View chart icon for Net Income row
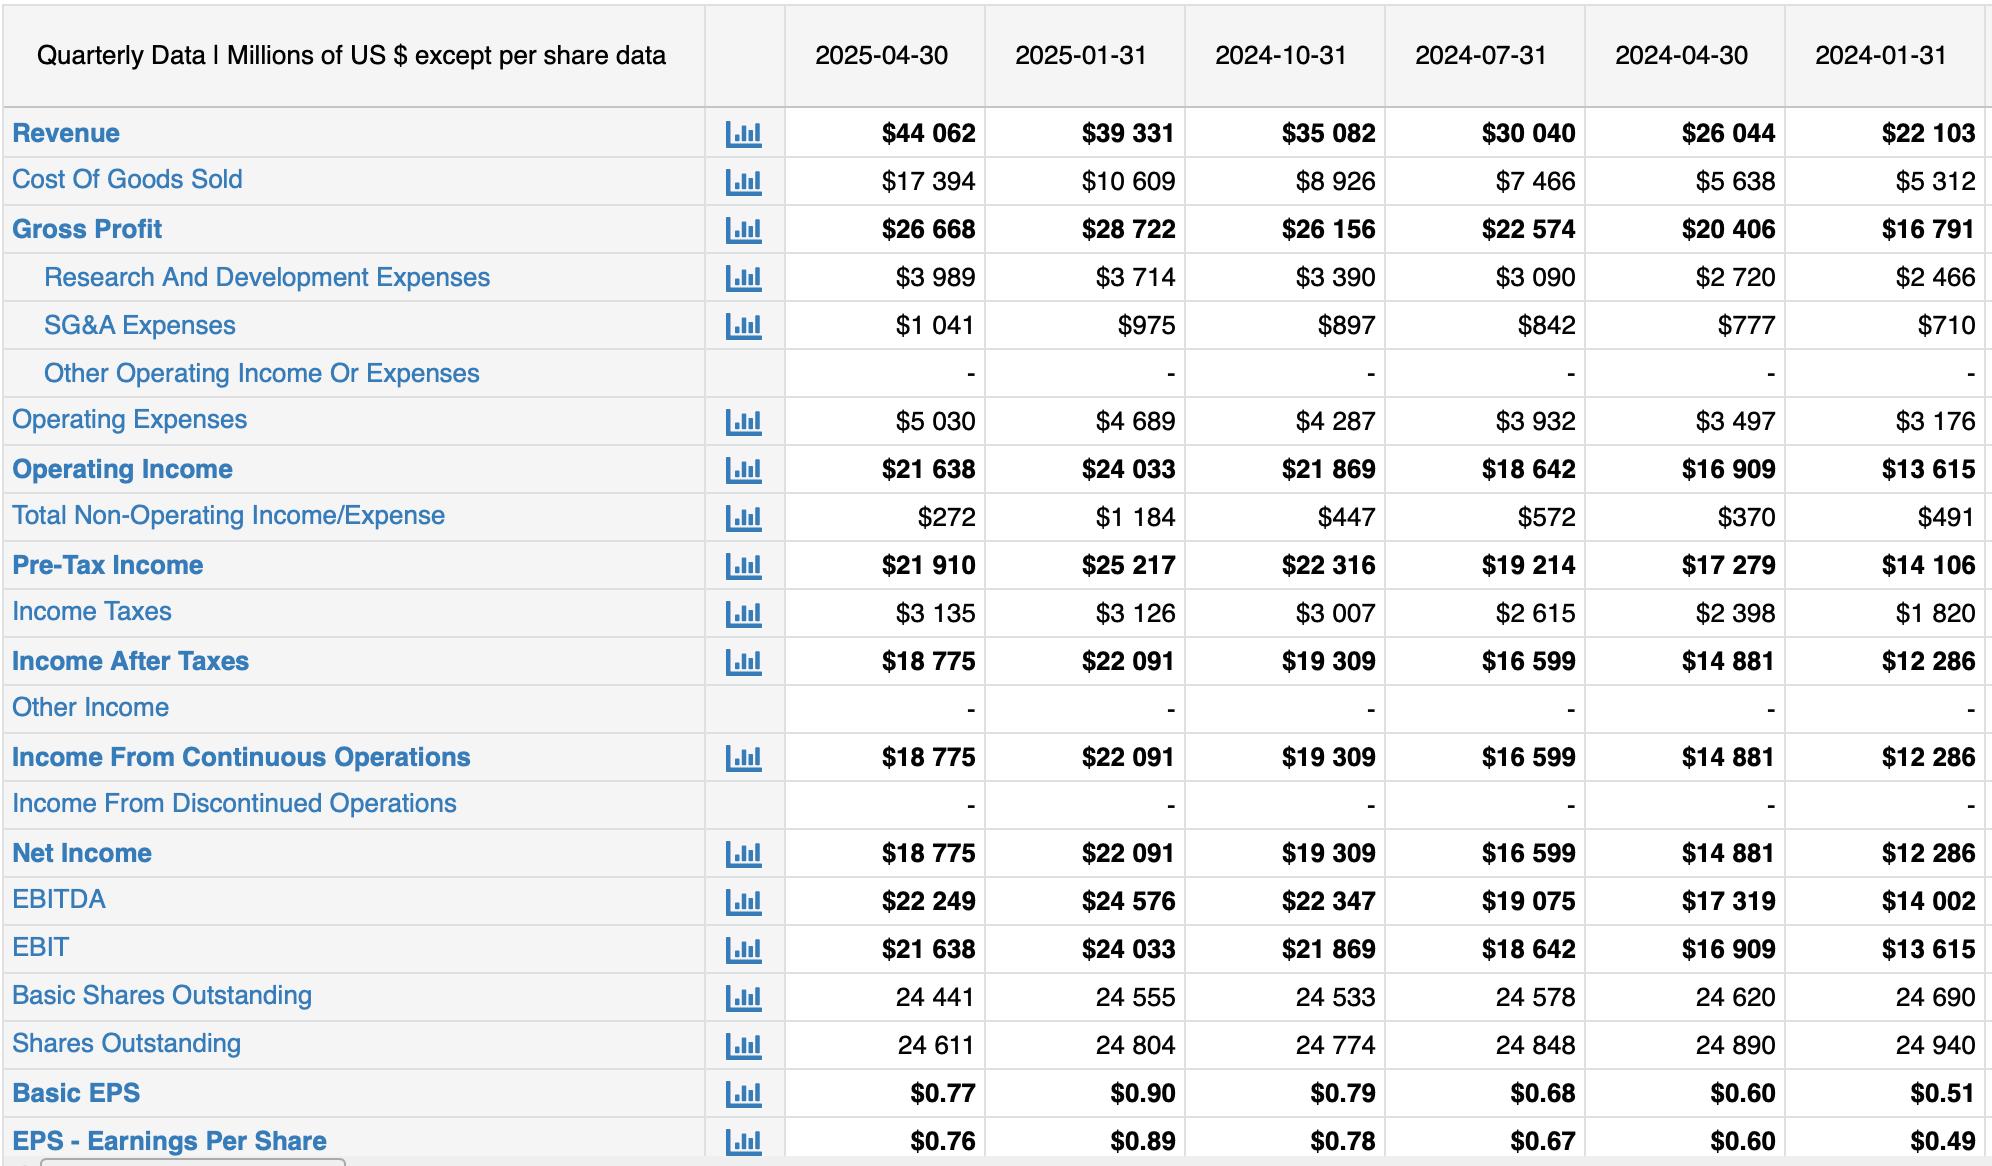The width and height of the screenshot is (1992, 1166). [743, 853]
